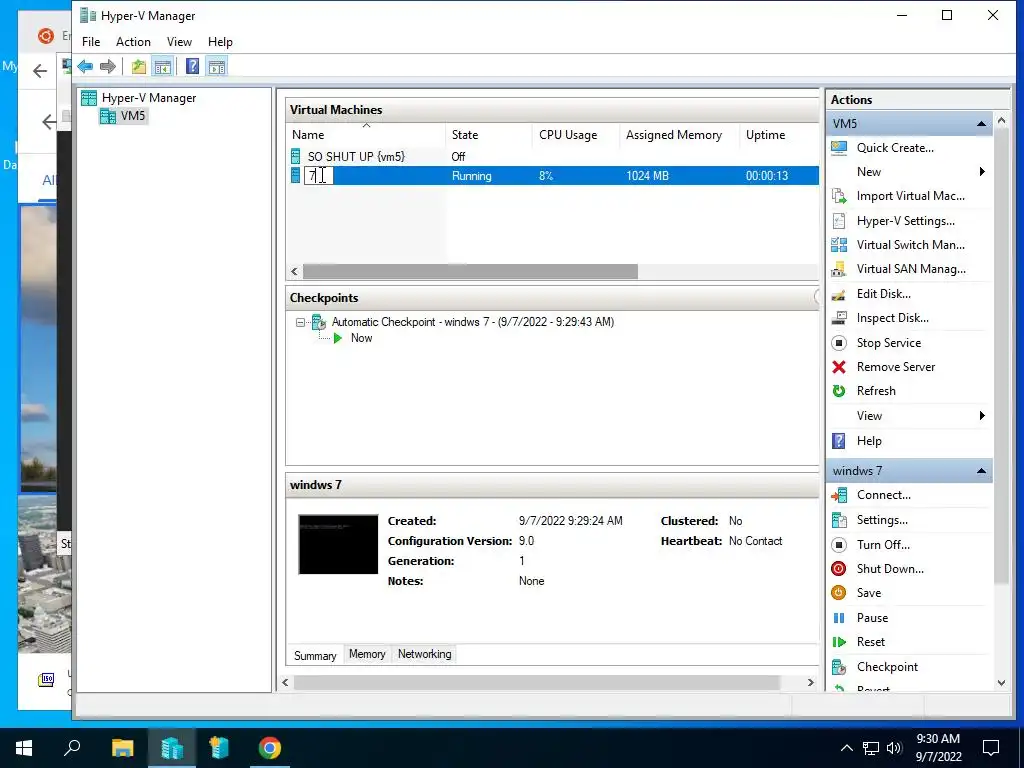Click Turn Off action
This screenshot has height=768, width=1024.
[x=883, y=545]
